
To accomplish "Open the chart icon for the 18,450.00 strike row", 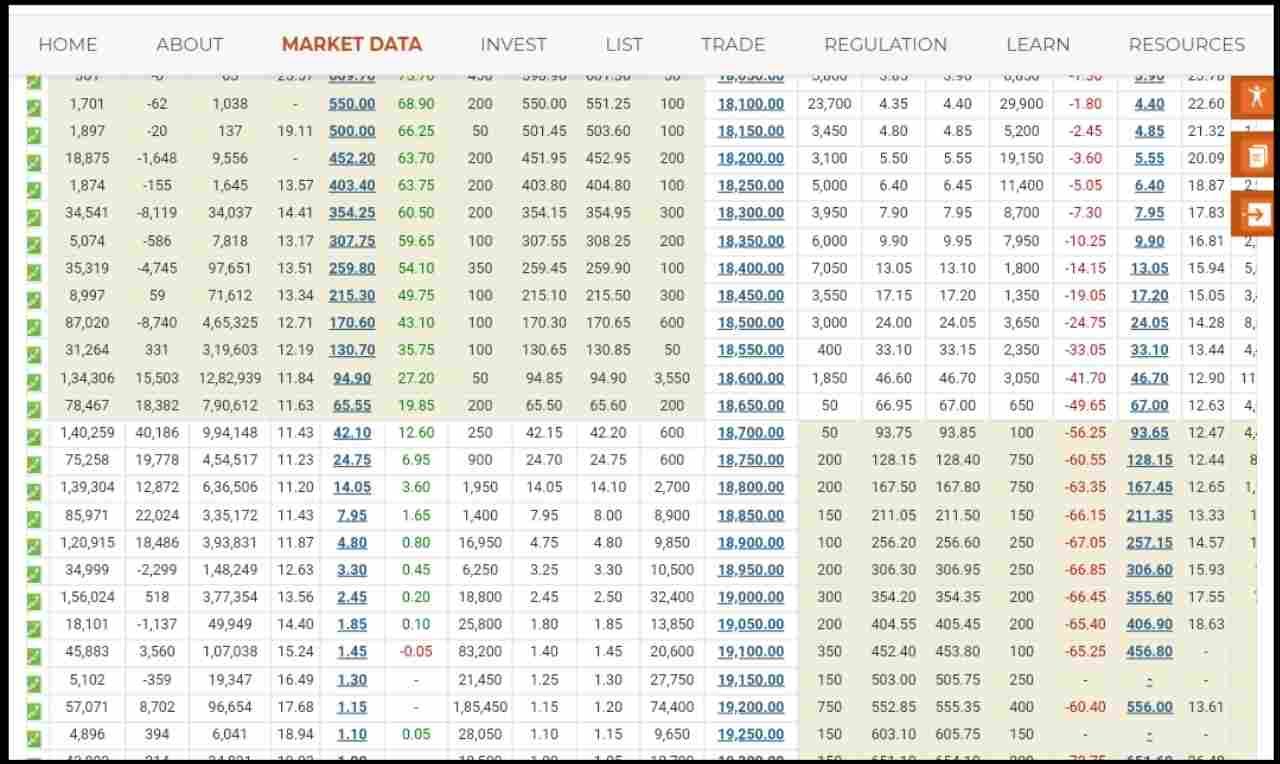I will click(x=34, y=298).
